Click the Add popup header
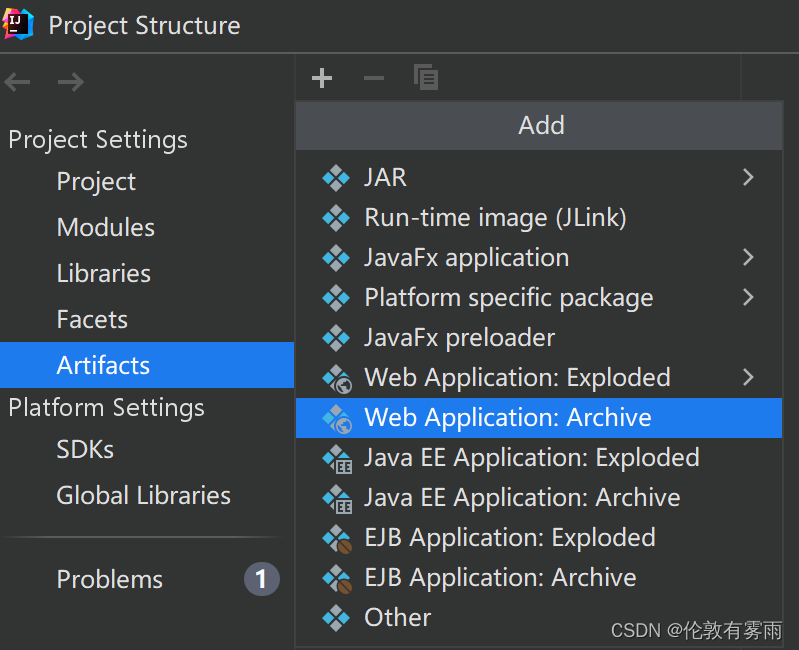799x650 pixels. tap(539, 125)
